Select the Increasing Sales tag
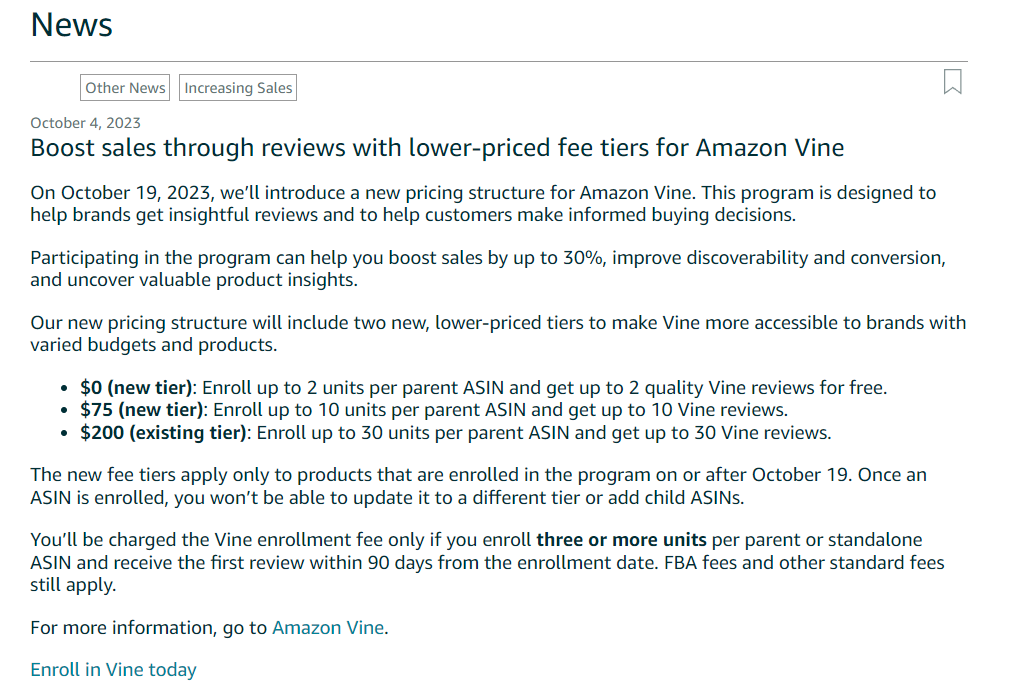1012x692 pixels. click(238, 88)
